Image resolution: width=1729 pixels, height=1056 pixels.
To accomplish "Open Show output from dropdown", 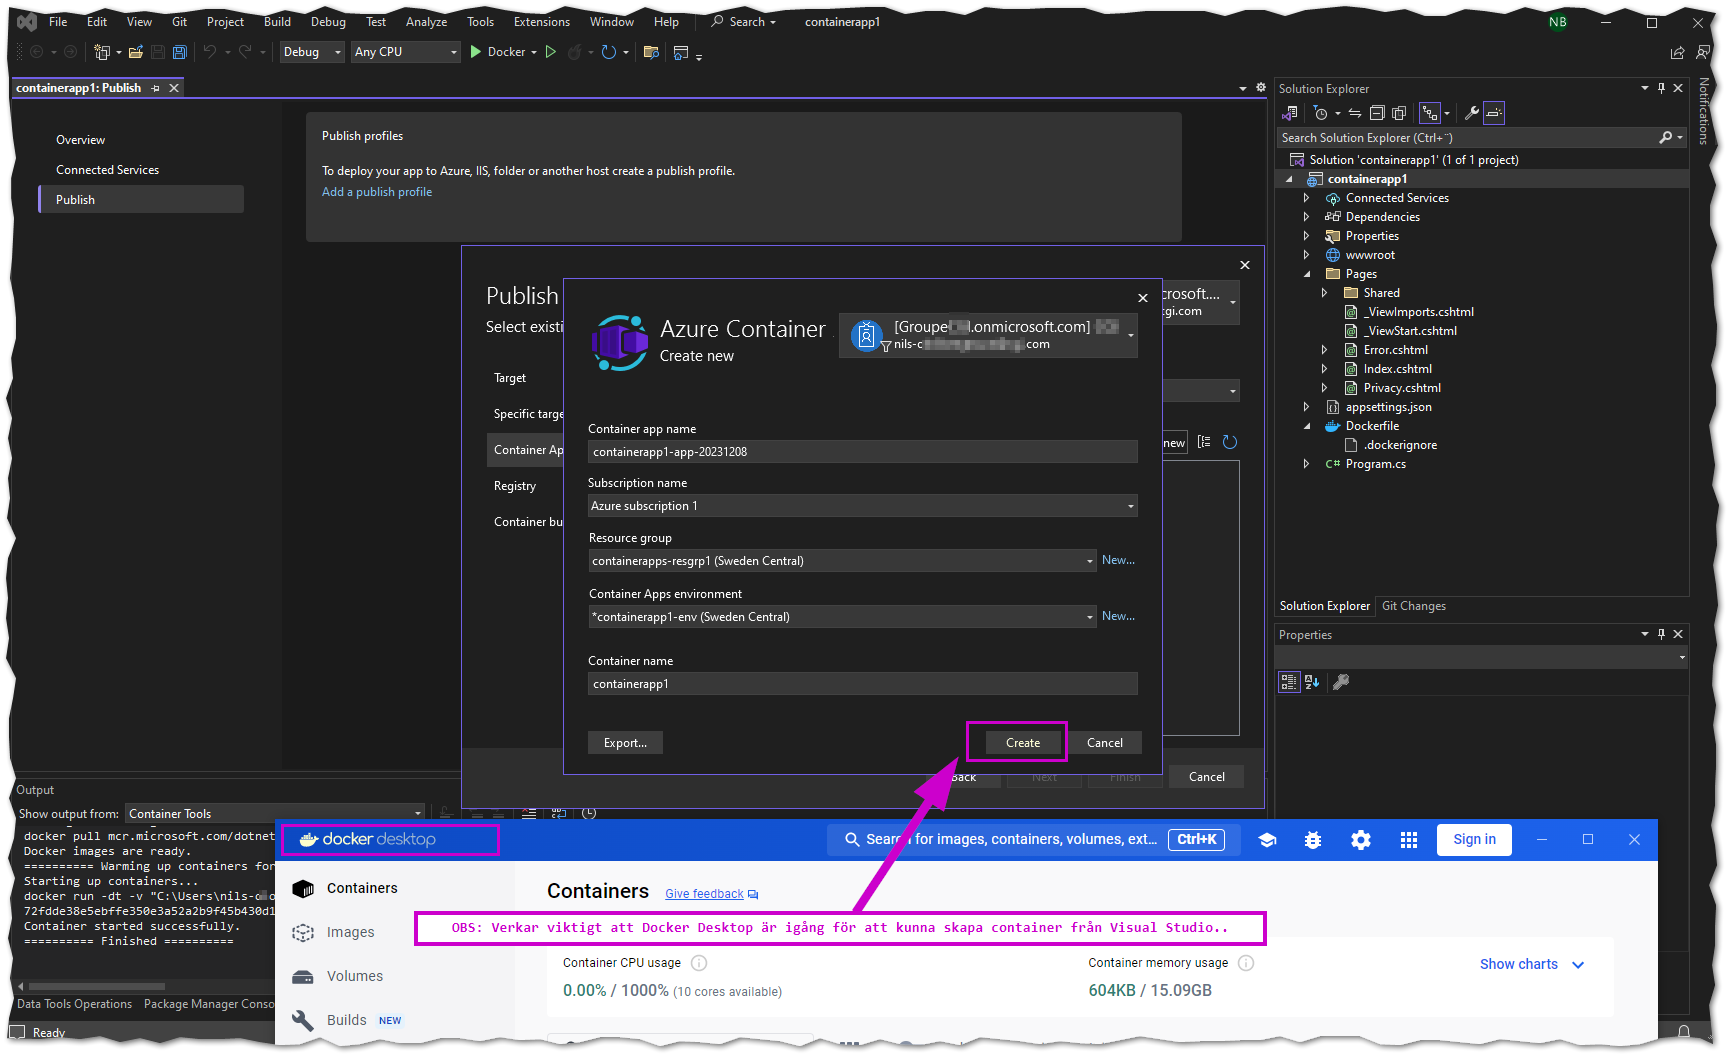I will tap(275, 814).
